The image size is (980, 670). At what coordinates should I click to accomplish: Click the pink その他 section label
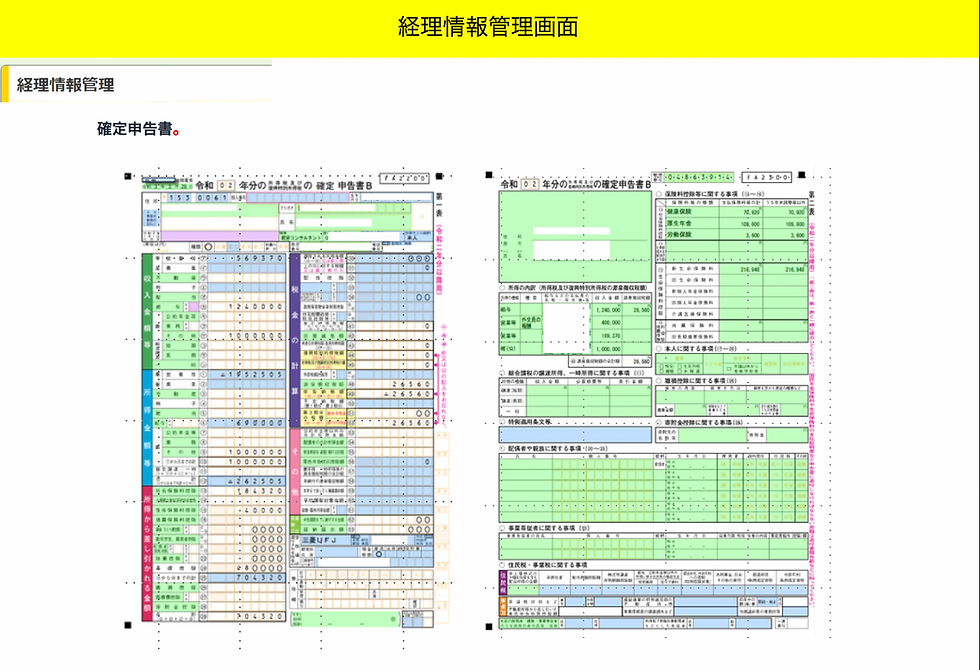(295, 471)
